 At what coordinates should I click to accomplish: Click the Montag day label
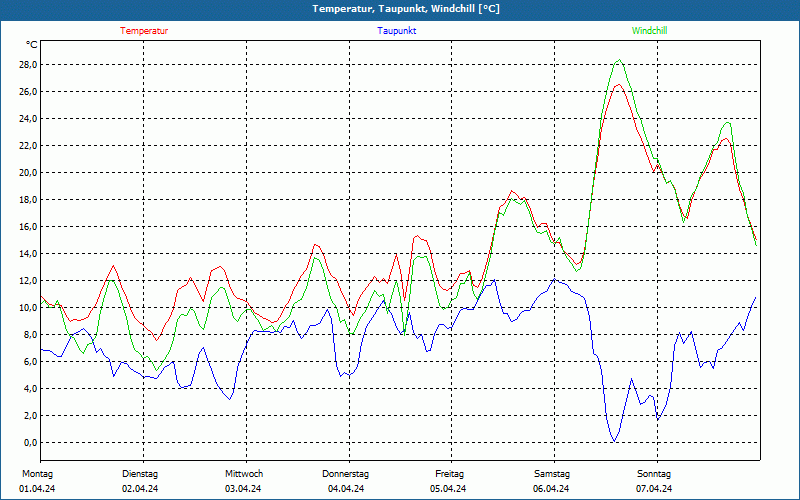pos(37,474)
